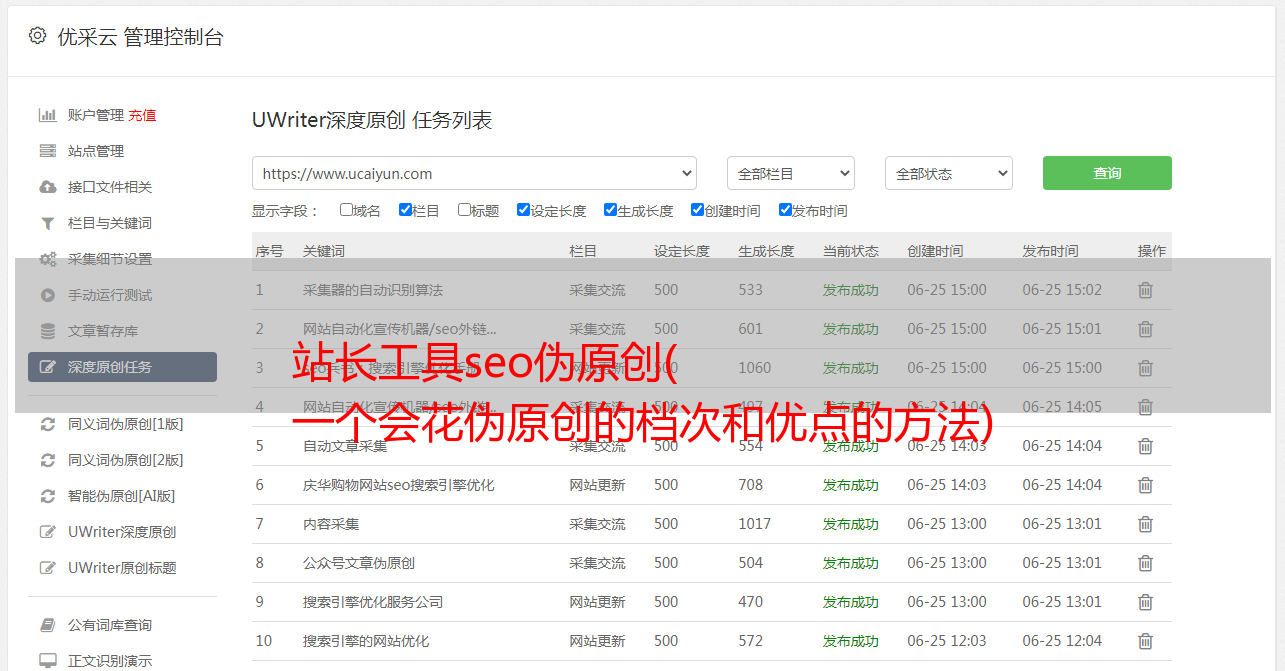The height and width of the screenshot is (671, 1285).
Task: Enable the 标题 display field checkbox
Action: (464, 210)
